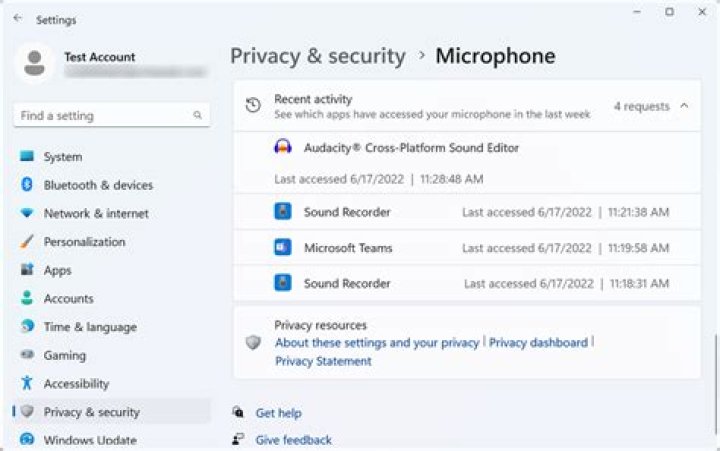Click Privacy & security breadcrumb
Screen dimensions: 720x451
click(x=318, y=56)
